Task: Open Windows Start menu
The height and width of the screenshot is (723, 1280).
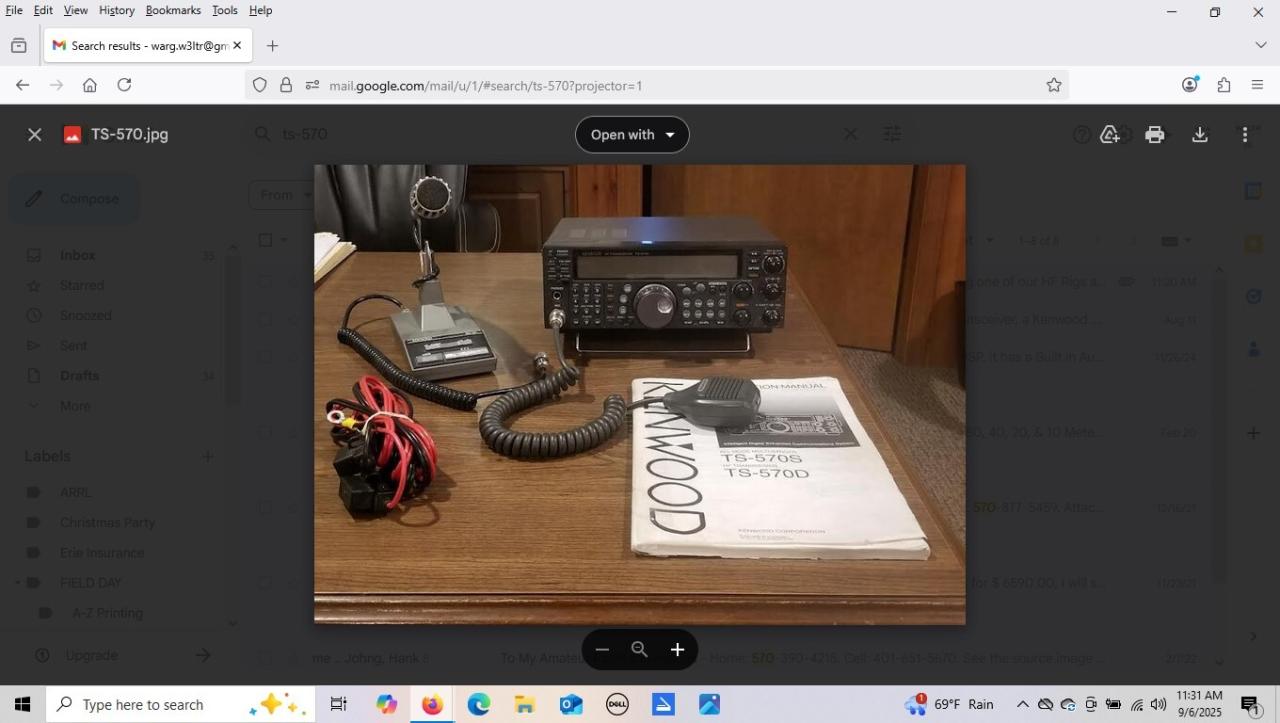Action: coord(22,705)
